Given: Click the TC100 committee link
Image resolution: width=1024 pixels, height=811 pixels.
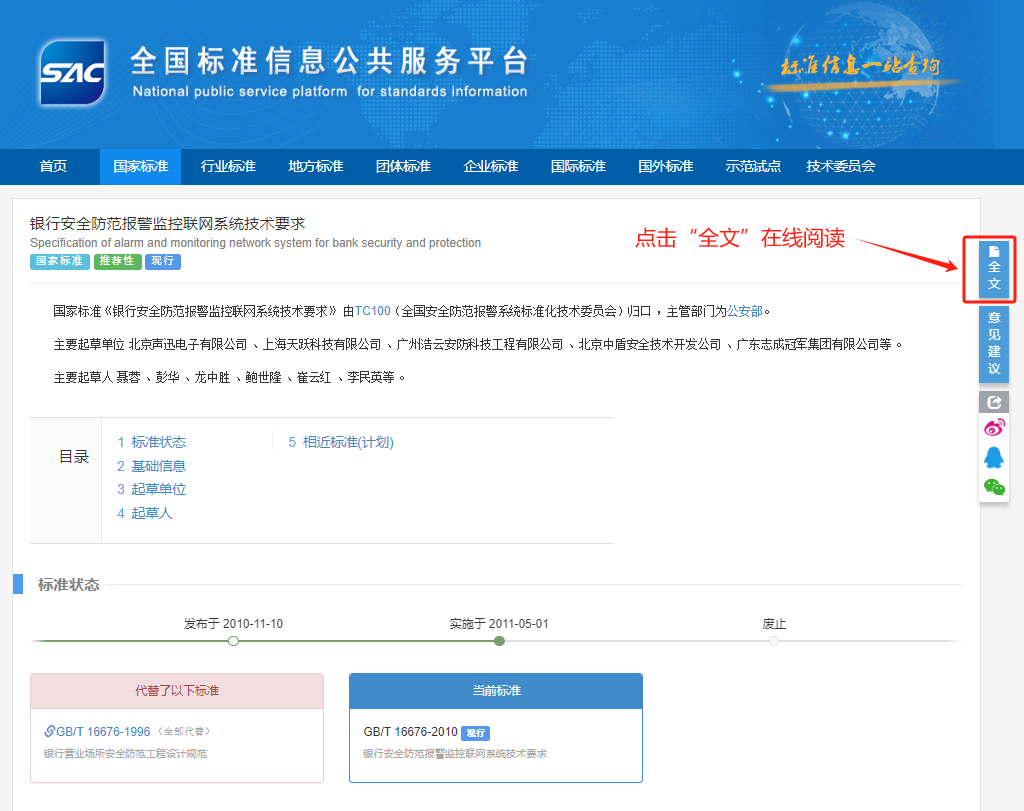Looking at the screenshot, I should coord(372,311).
